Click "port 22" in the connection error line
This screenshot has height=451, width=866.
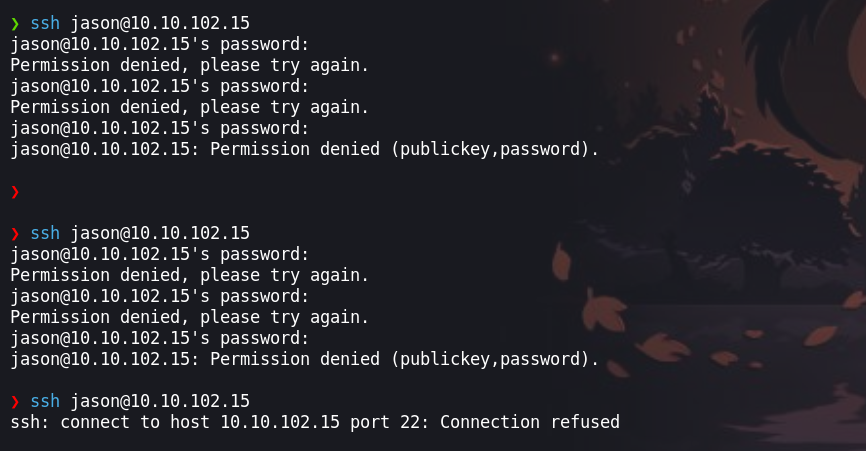(x=385, y=422)
